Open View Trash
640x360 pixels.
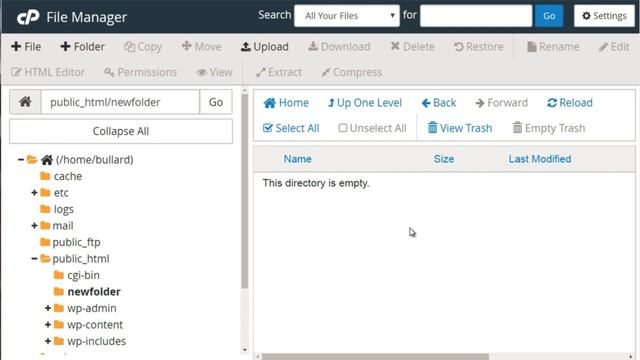click(460, 128)
